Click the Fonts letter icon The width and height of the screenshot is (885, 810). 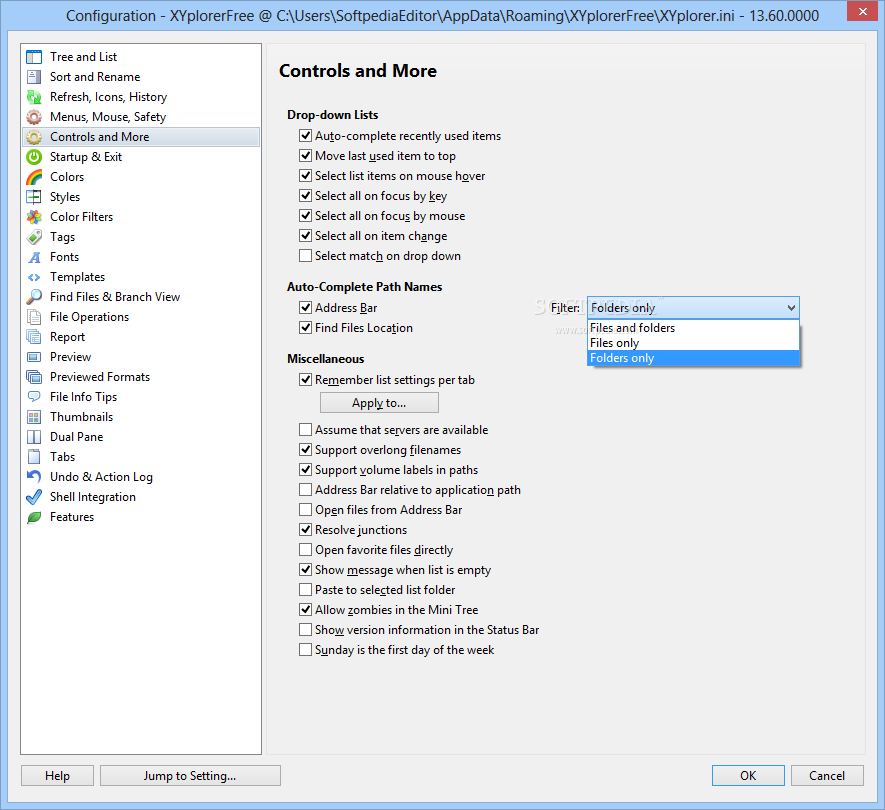[x=34, y=257]
